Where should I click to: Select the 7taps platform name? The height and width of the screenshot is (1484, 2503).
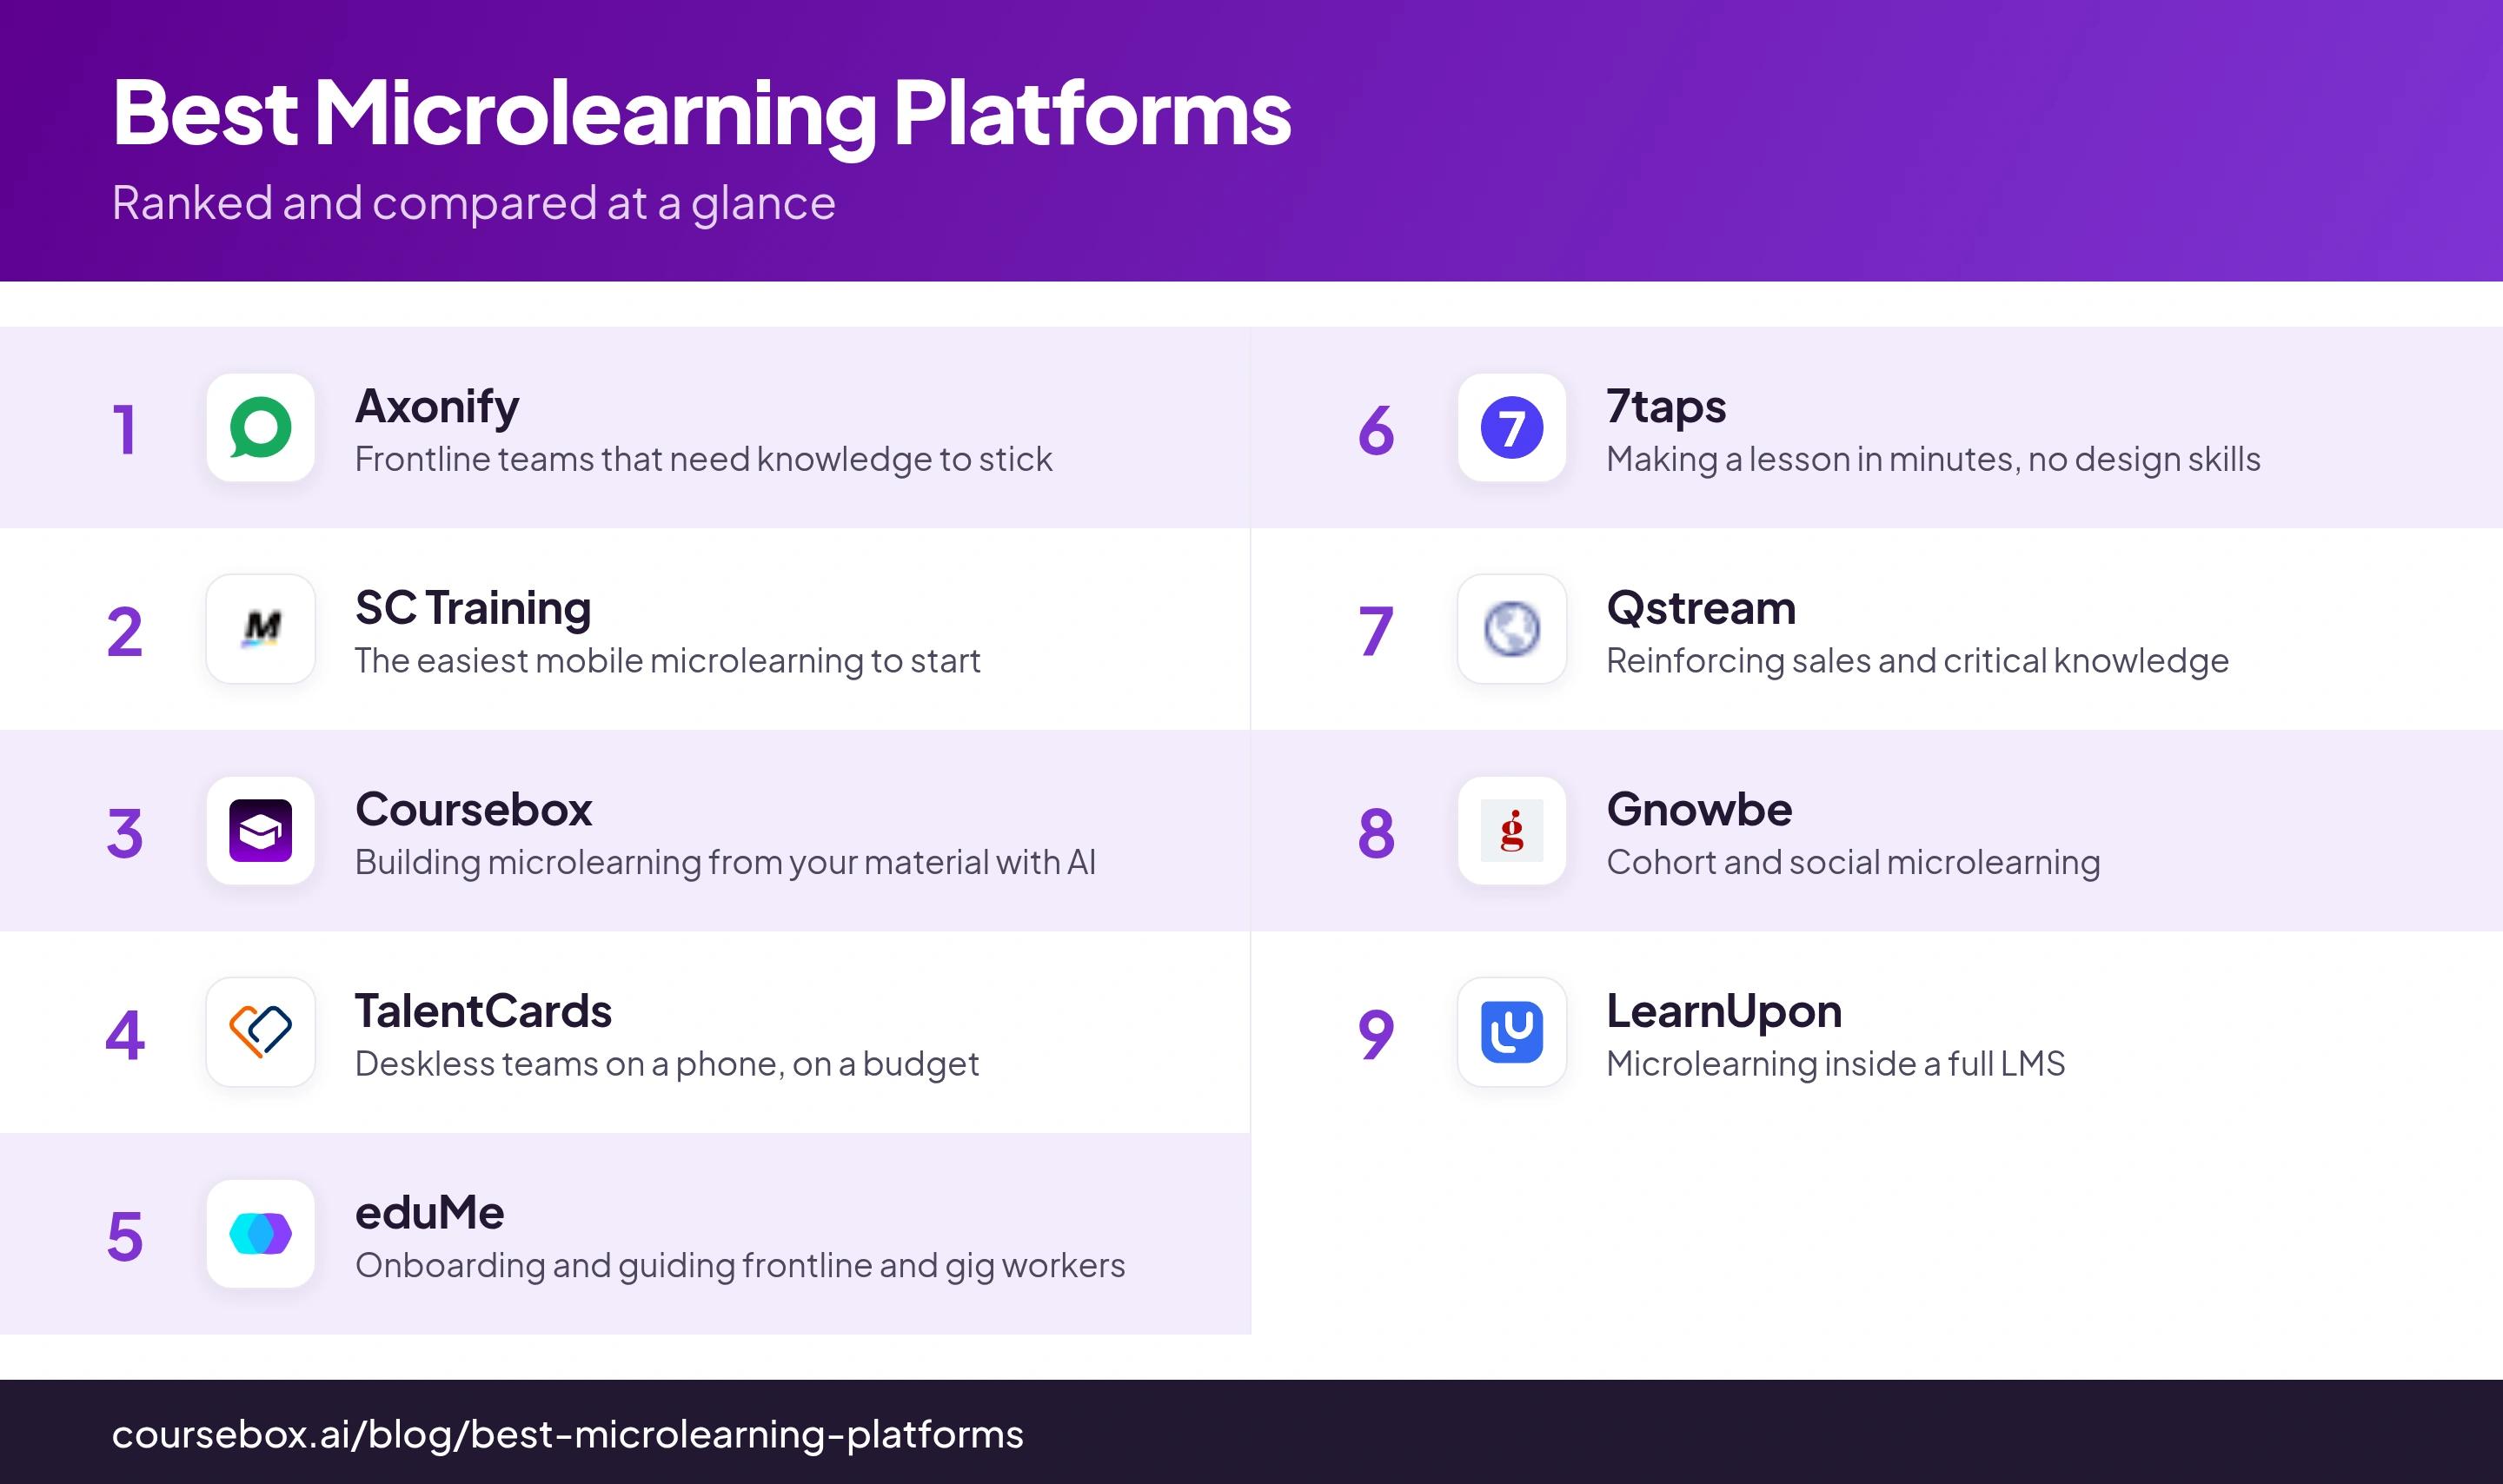[1666, 407]
